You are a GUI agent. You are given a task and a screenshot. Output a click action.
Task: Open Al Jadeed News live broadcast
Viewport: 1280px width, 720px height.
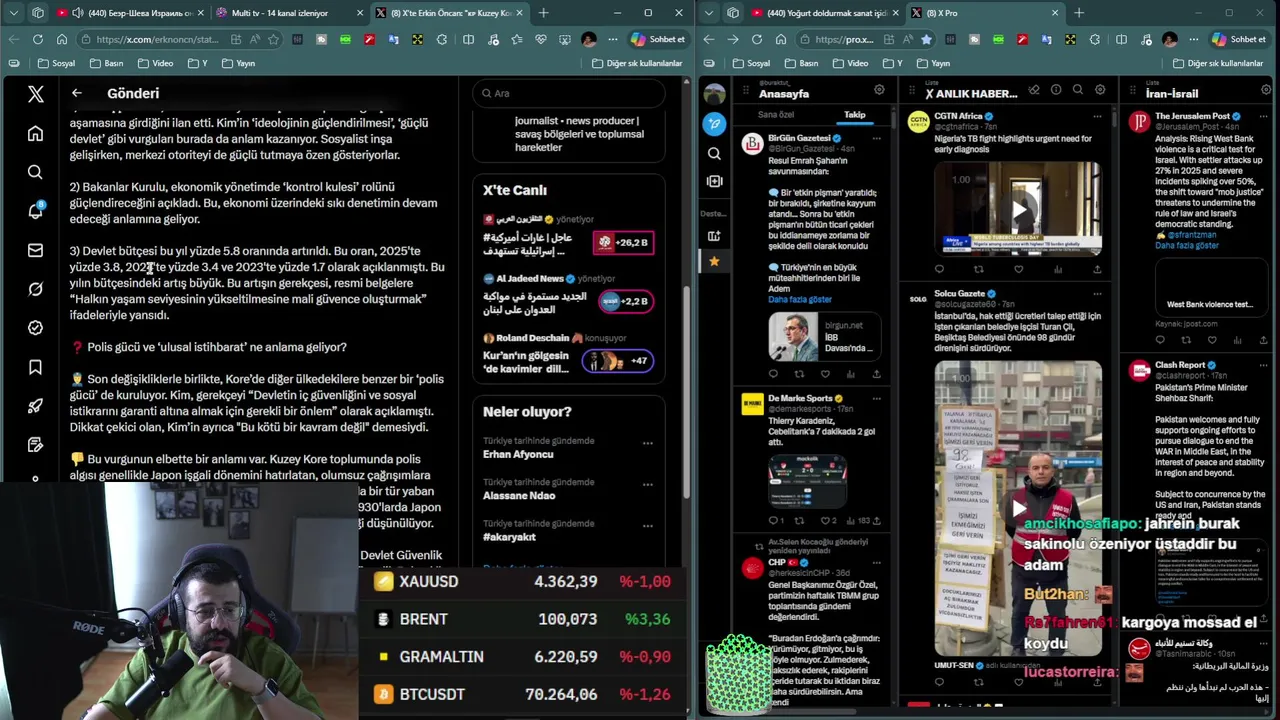click(568, 296)
